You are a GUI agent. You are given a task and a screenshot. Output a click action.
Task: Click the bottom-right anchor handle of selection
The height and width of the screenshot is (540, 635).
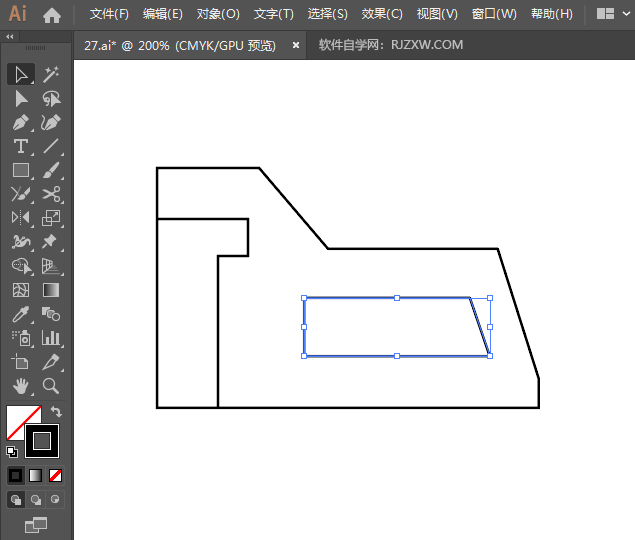[x=489, y=355]
